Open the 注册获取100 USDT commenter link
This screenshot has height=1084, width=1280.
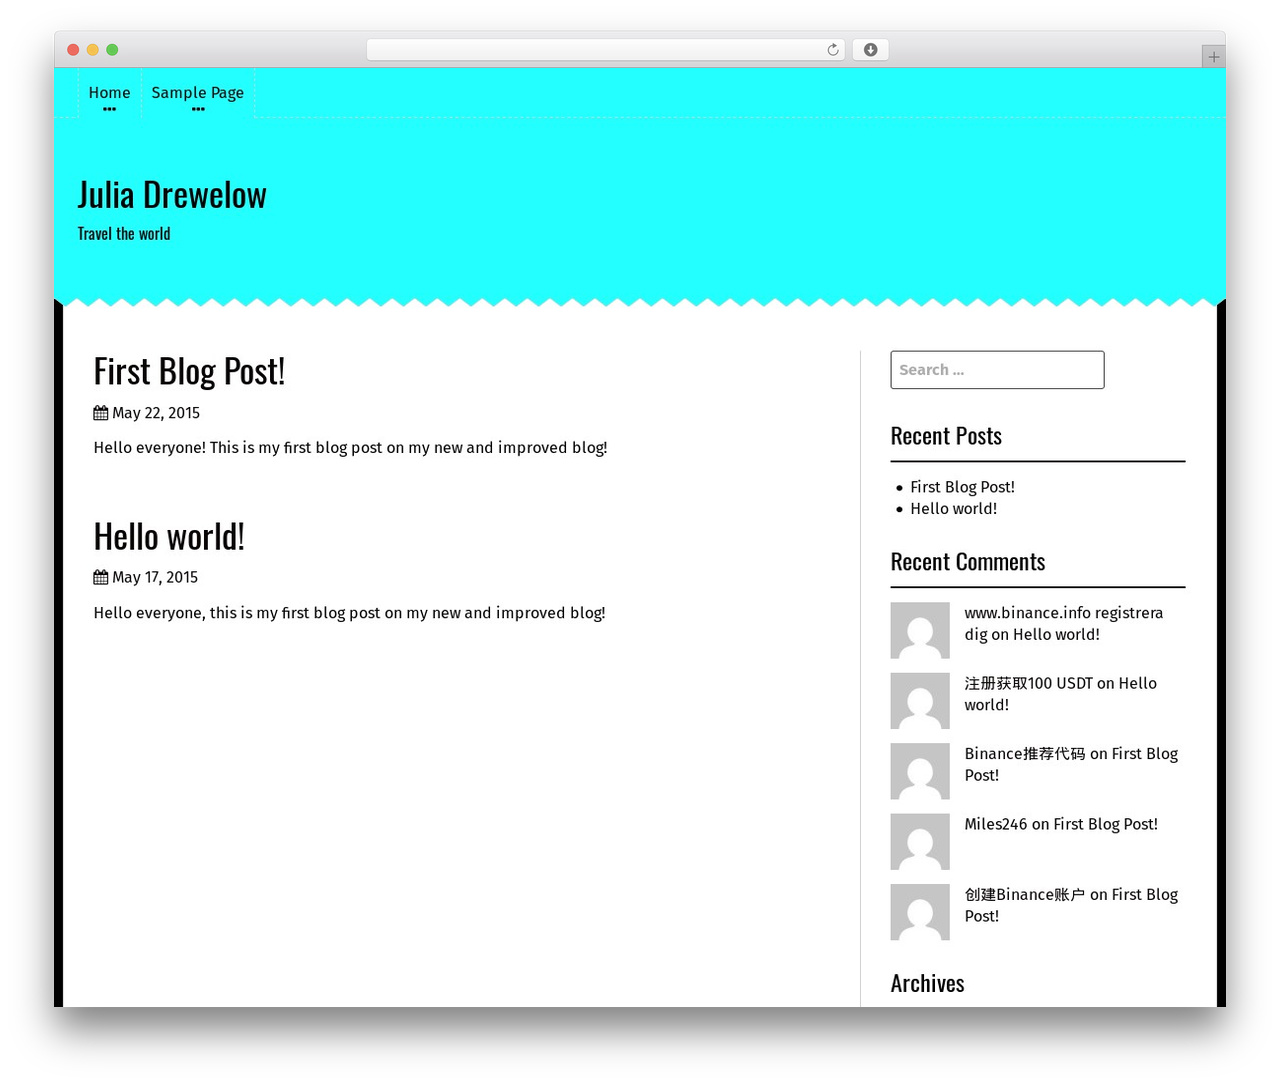1028,683
